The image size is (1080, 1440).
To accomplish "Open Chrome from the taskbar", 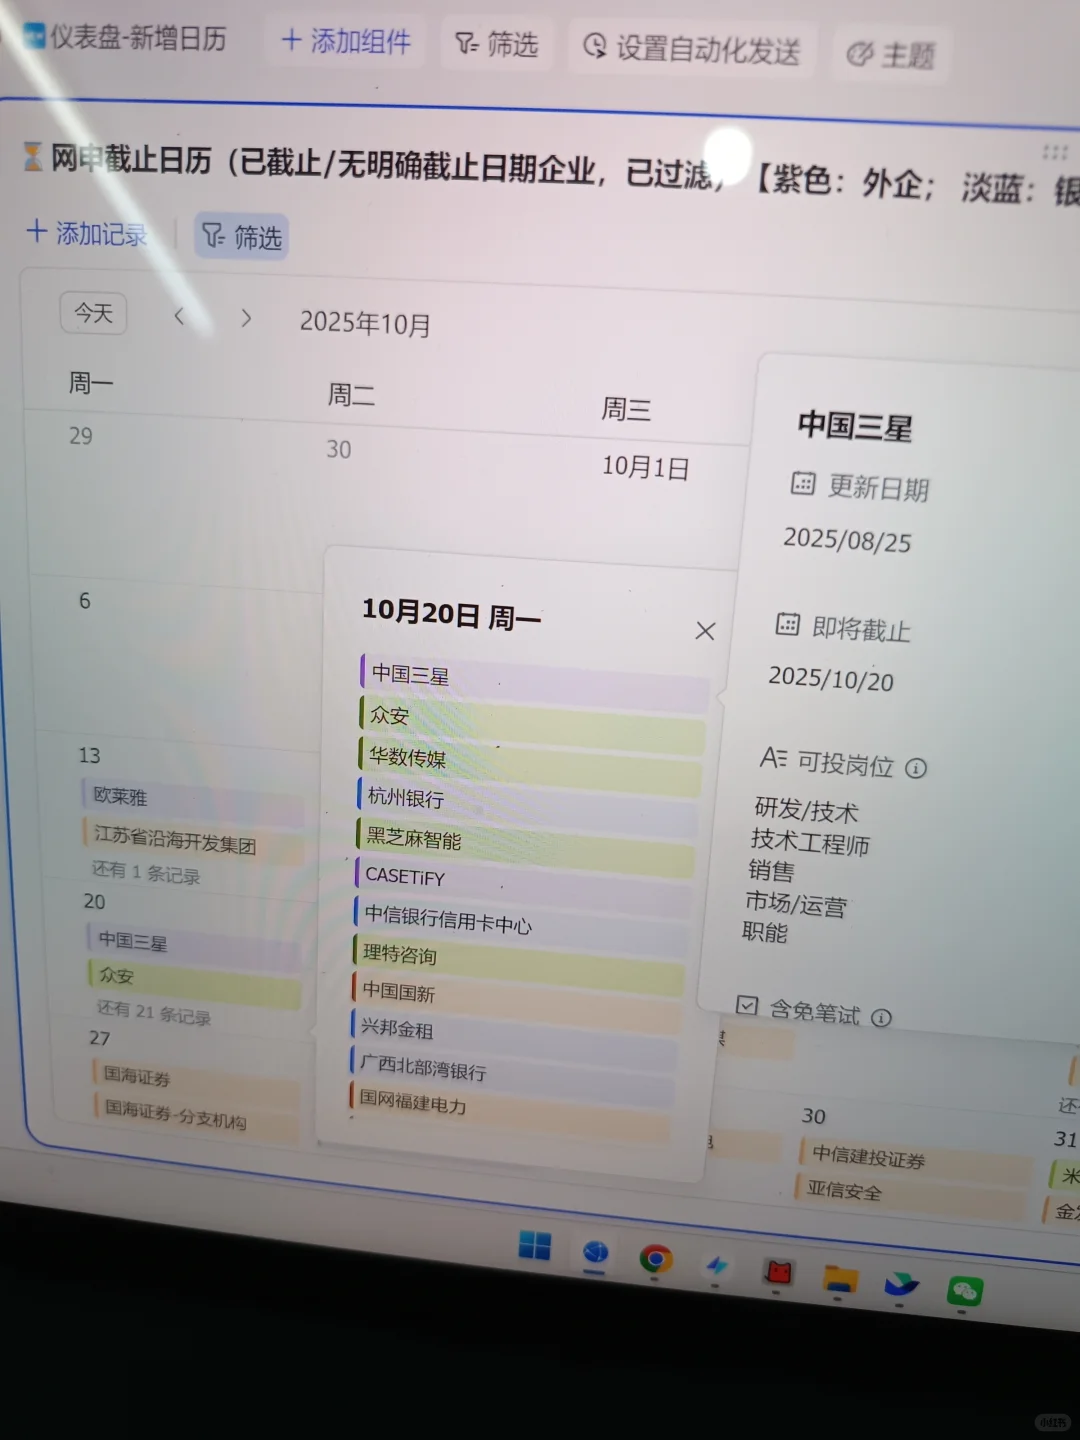I will (x=656, y=1260).
